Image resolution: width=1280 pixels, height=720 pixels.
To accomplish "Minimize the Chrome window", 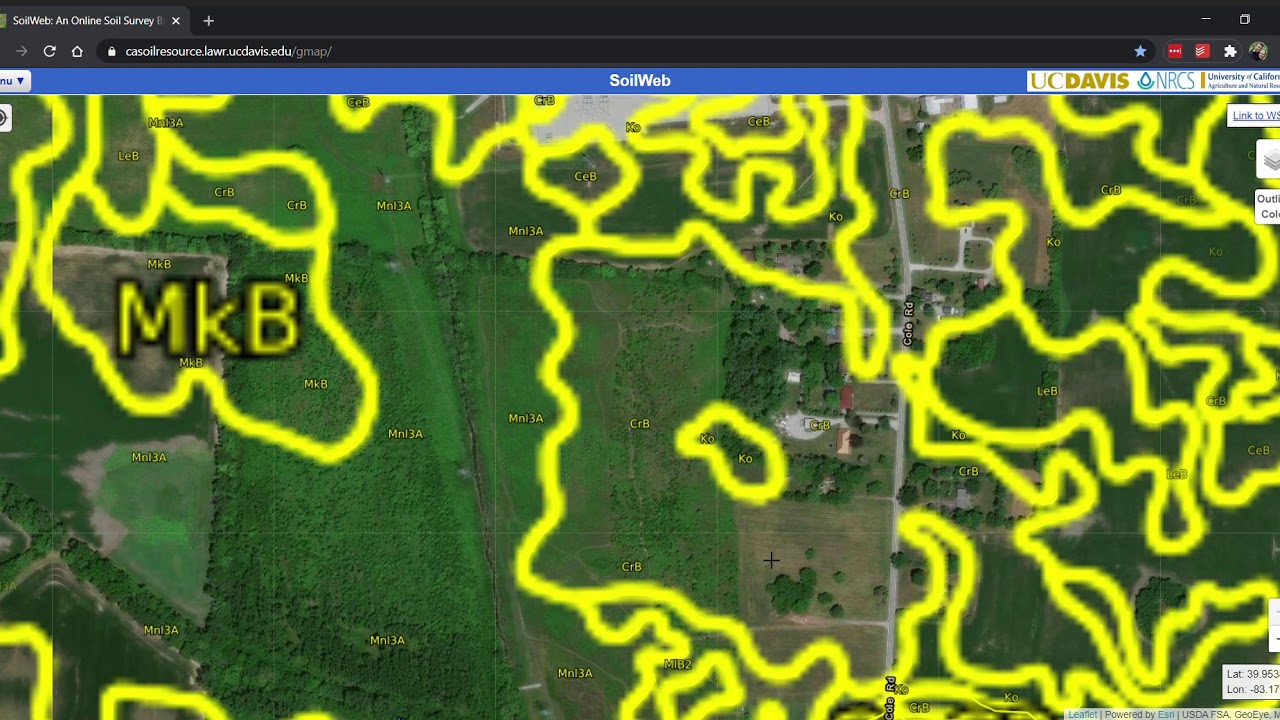I will 1206,19.
